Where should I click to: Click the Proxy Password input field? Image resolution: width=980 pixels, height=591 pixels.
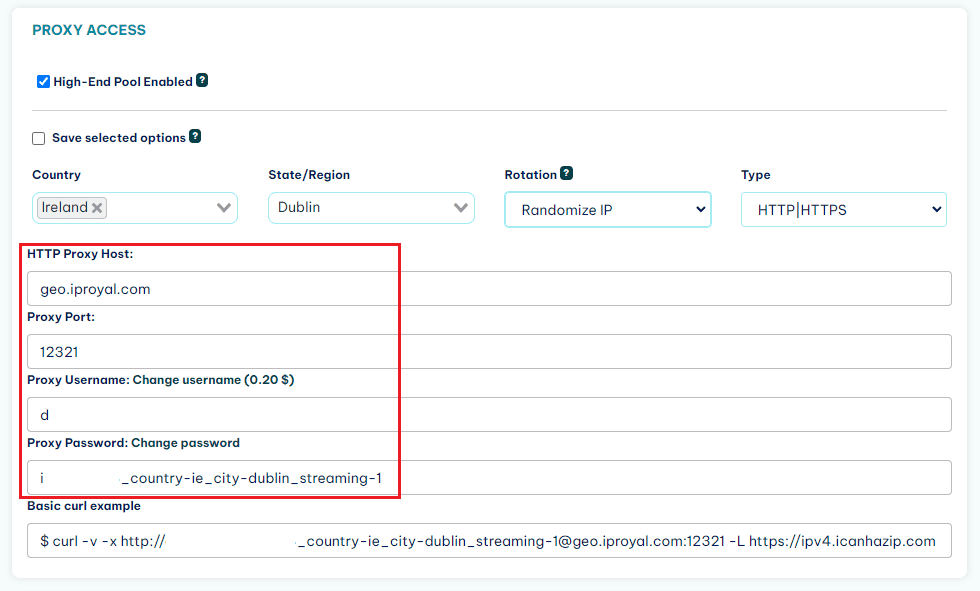(x=489, y=478)
